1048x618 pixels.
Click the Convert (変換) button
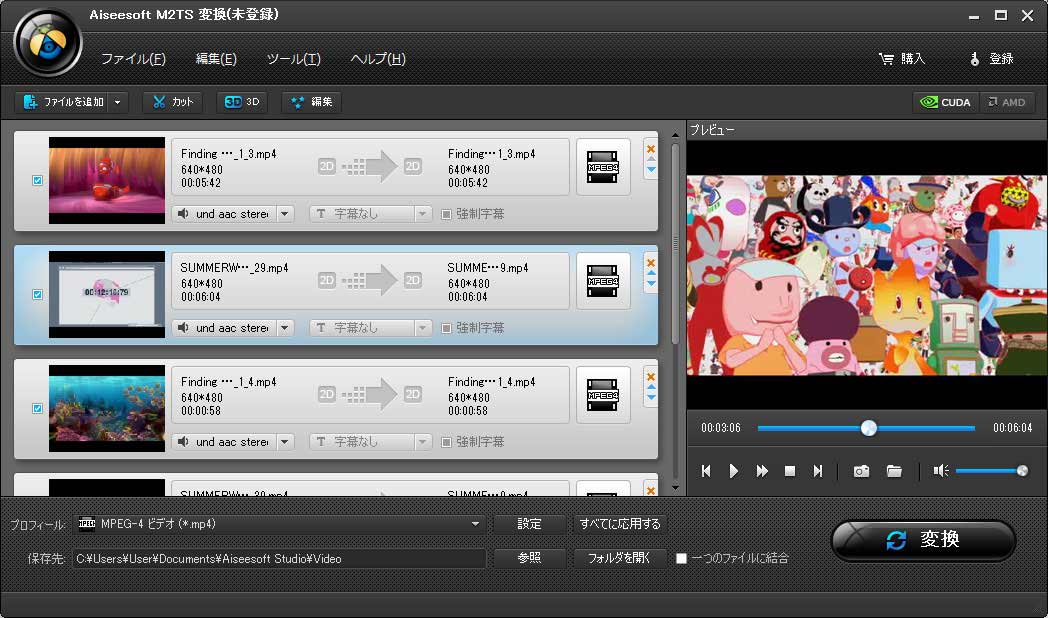click(923, 540)
